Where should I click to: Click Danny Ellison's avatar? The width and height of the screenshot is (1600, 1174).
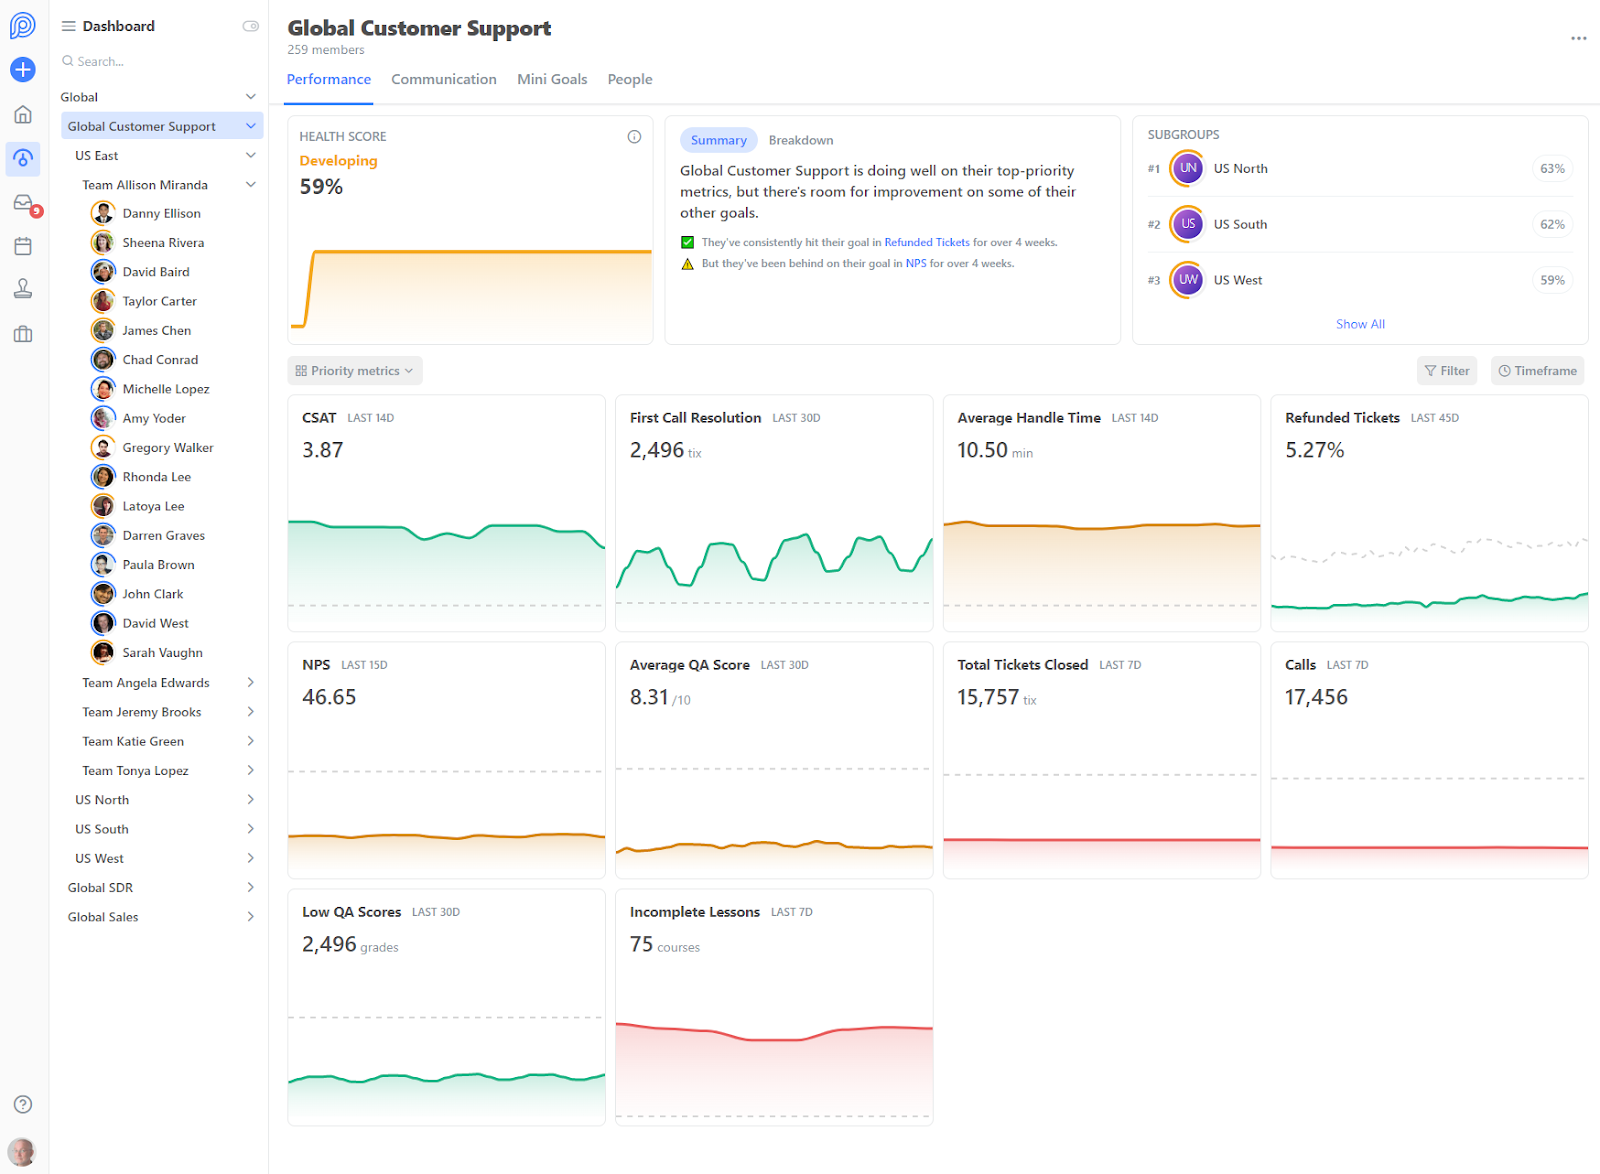103,213
